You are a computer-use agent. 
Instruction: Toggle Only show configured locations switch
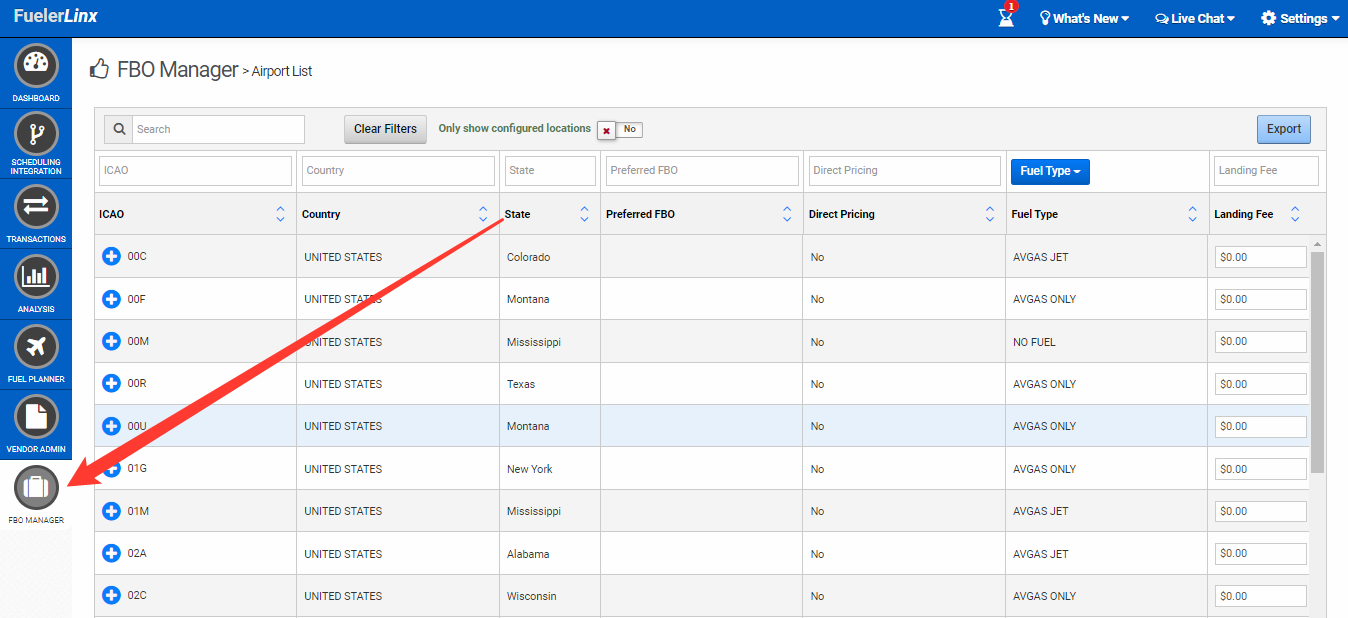tap(619, 130)
